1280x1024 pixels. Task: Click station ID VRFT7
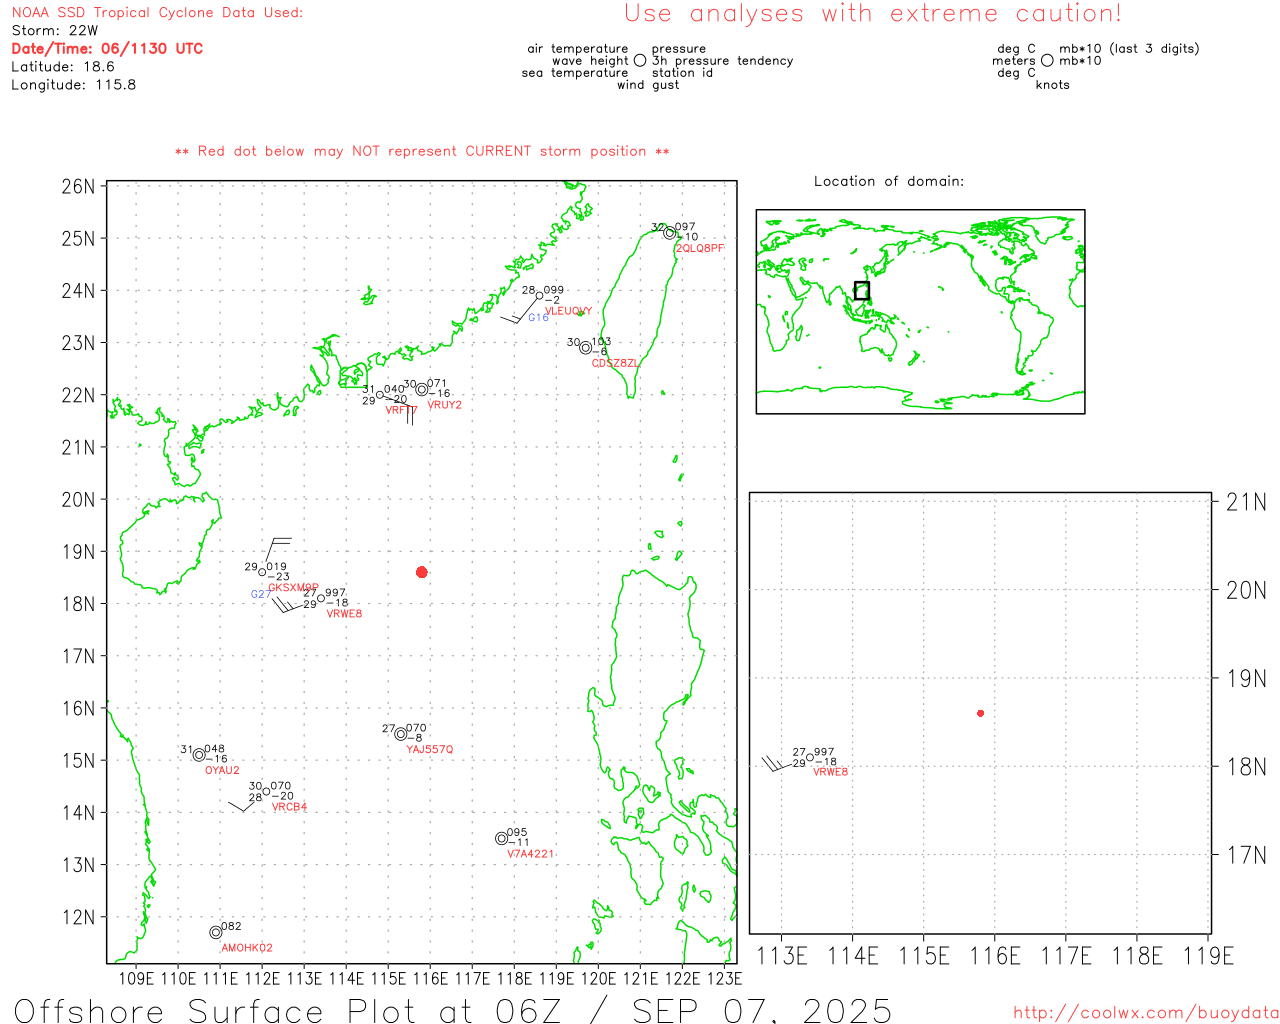[402, 410]
